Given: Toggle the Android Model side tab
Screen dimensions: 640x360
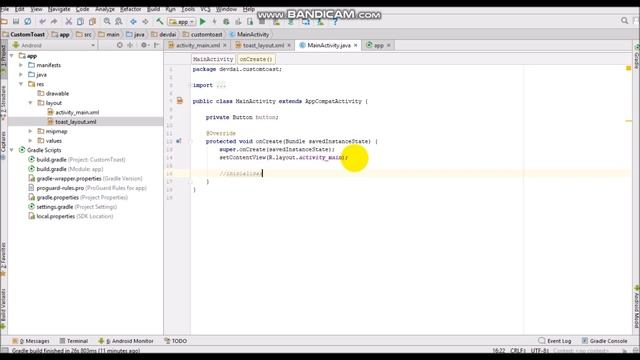Looking at the screenshot, I should [636, 307].
